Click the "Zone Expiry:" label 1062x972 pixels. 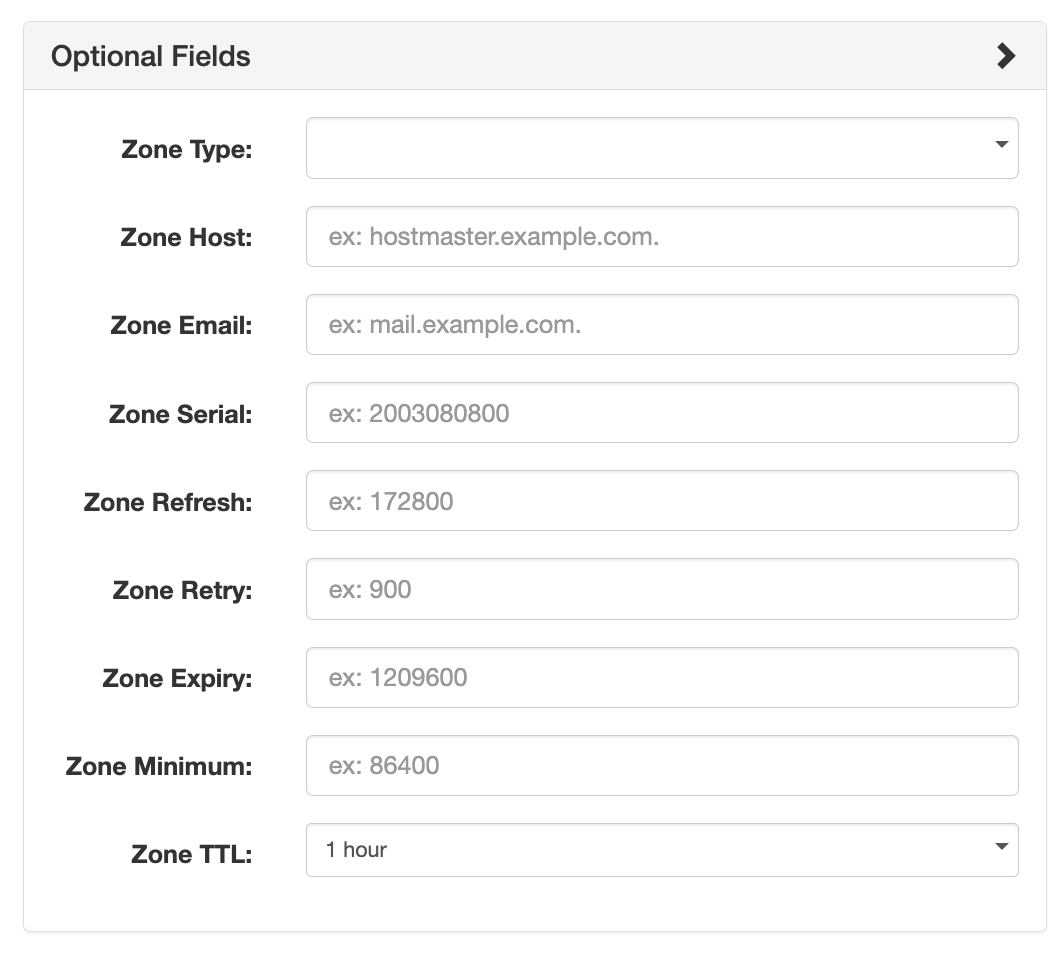click(177, 678)
